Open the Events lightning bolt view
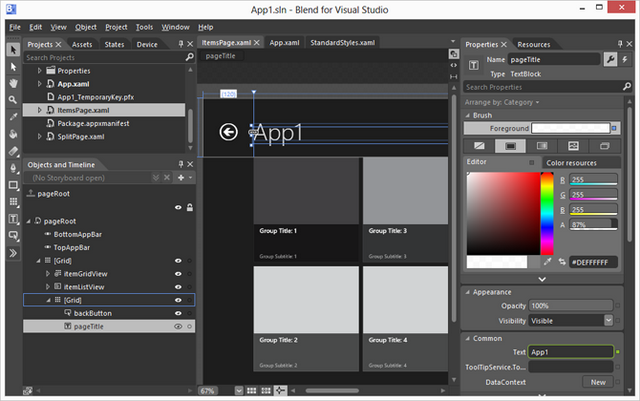640x401 pixels. click(625, 60)
